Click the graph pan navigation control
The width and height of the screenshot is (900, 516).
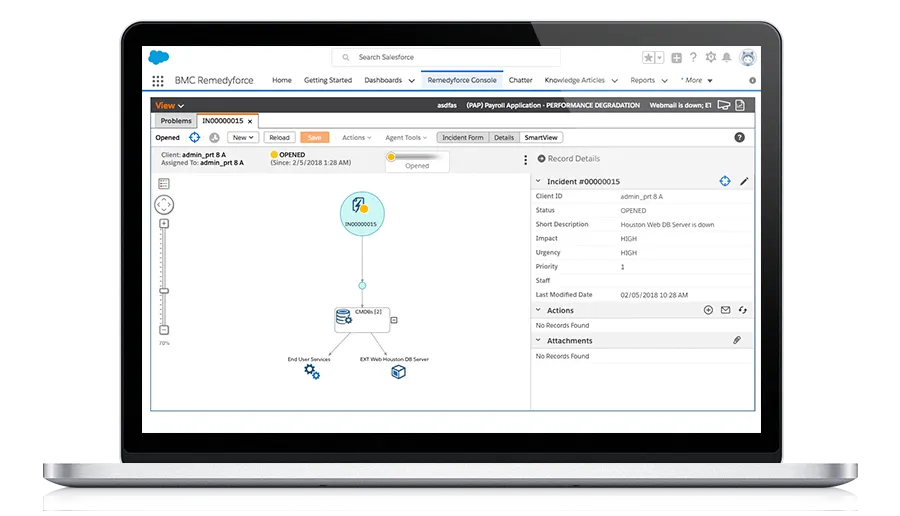click(x=164, y=205)
